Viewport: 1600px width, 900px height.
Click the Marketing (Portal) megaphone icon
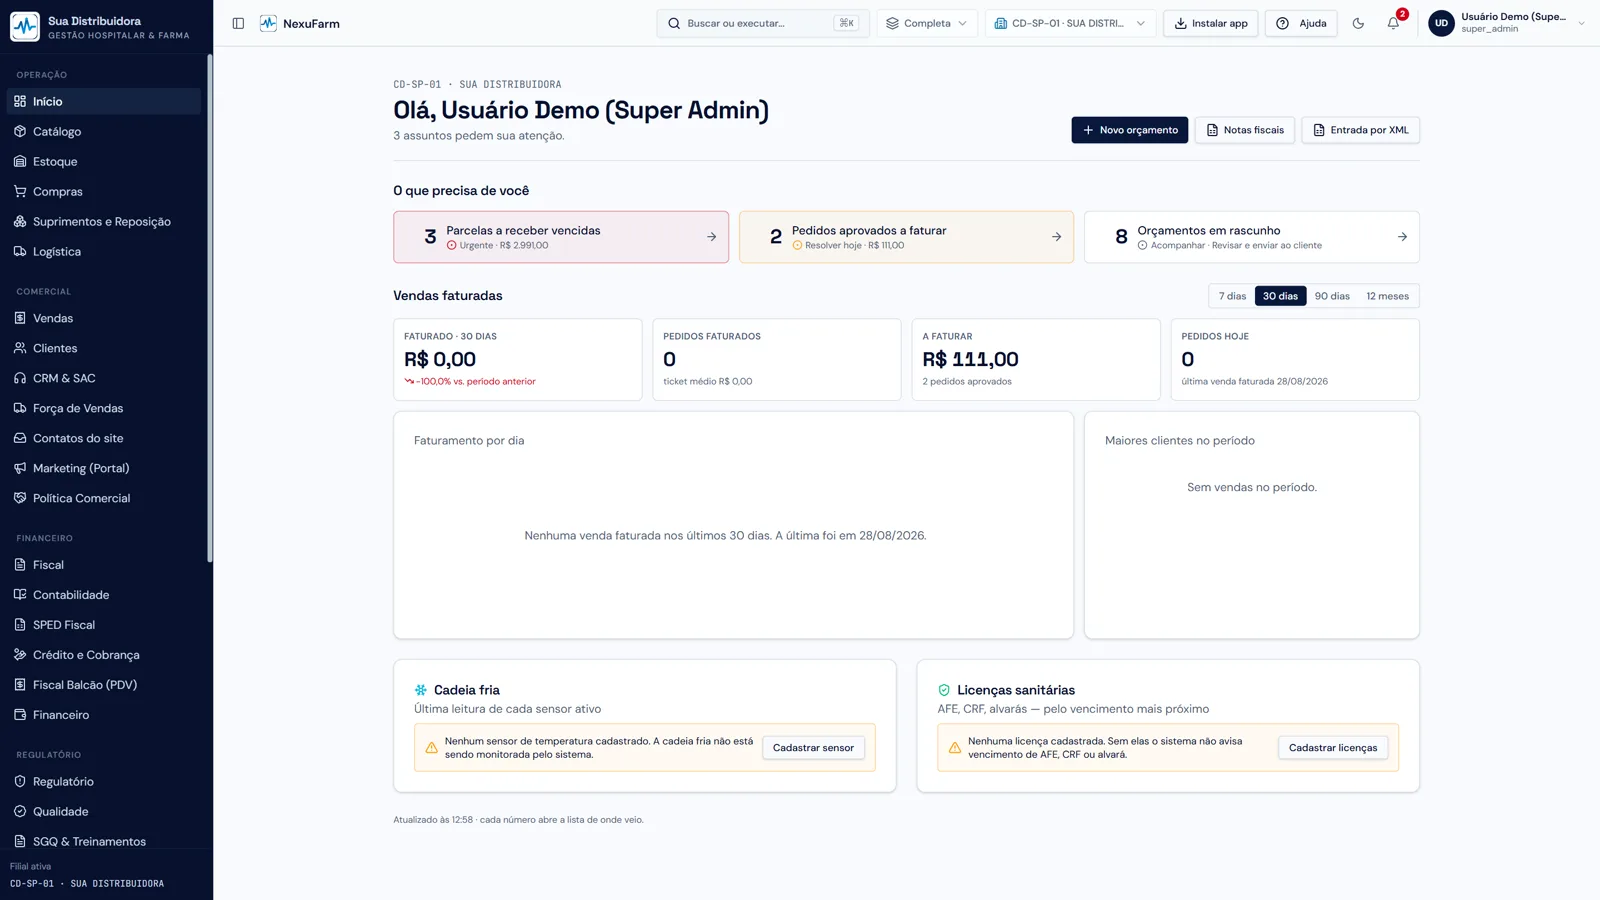point(20,468)
